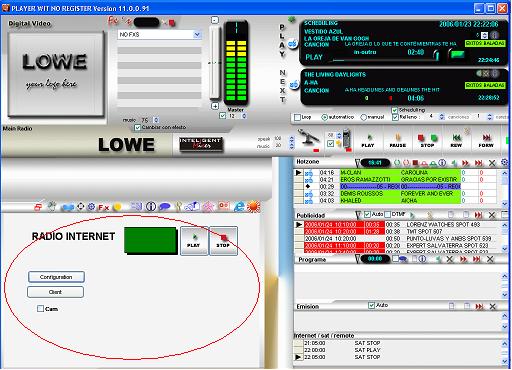Toggle the Relleno checkbox
This screenshot has width=512, height=370.
pos(395,117)
